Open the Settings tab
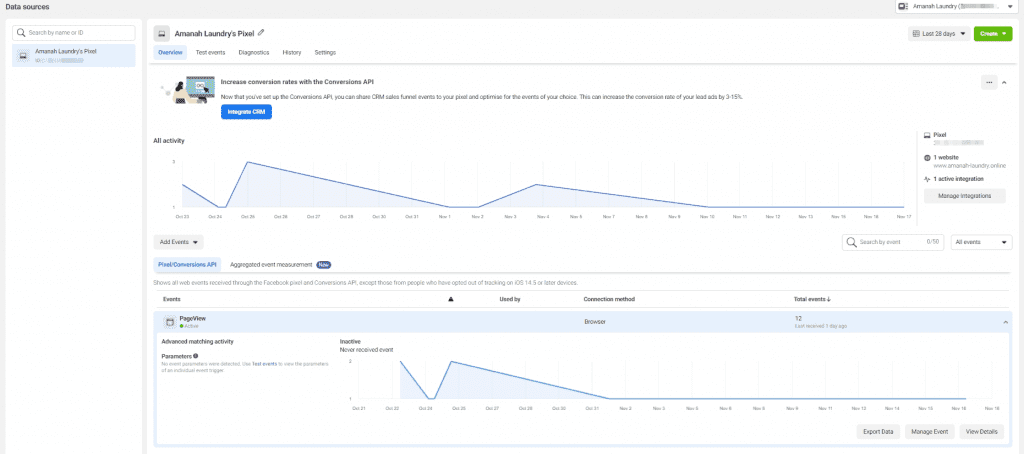 325,52
